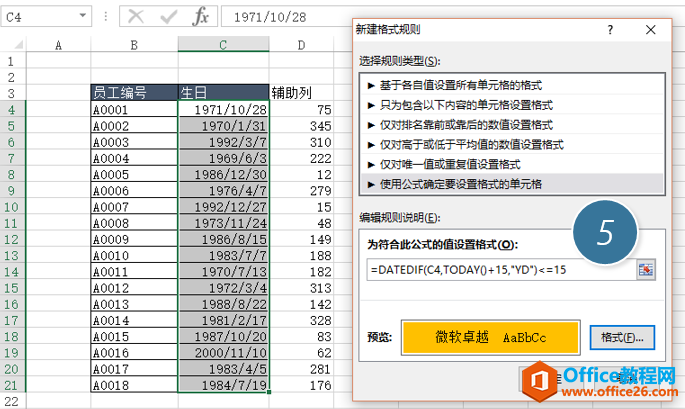Select row 4 header
Image resolution: width=685 pixels, height=409 pixels.
click(x=12, y=109)
